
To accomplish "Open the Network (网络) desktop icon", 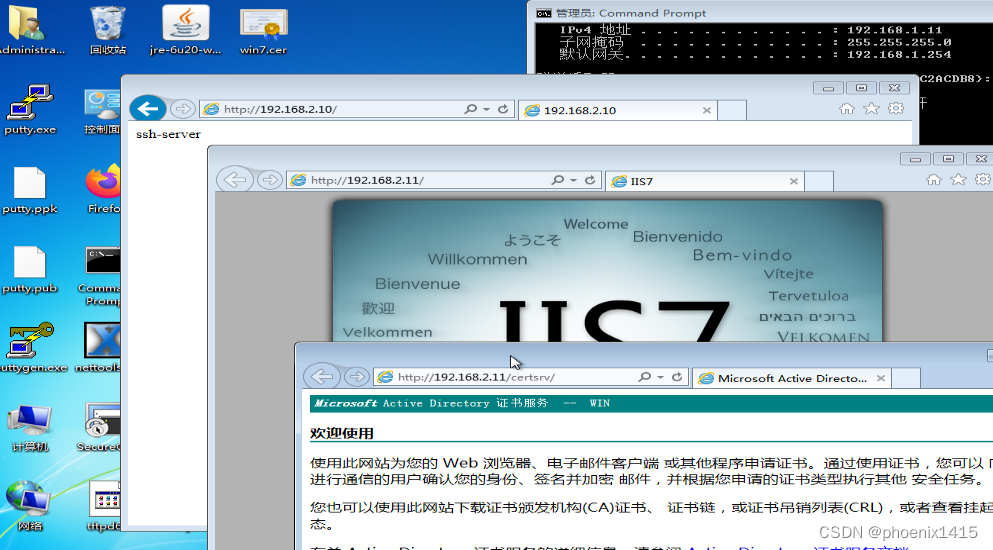I will pos(29,506).
